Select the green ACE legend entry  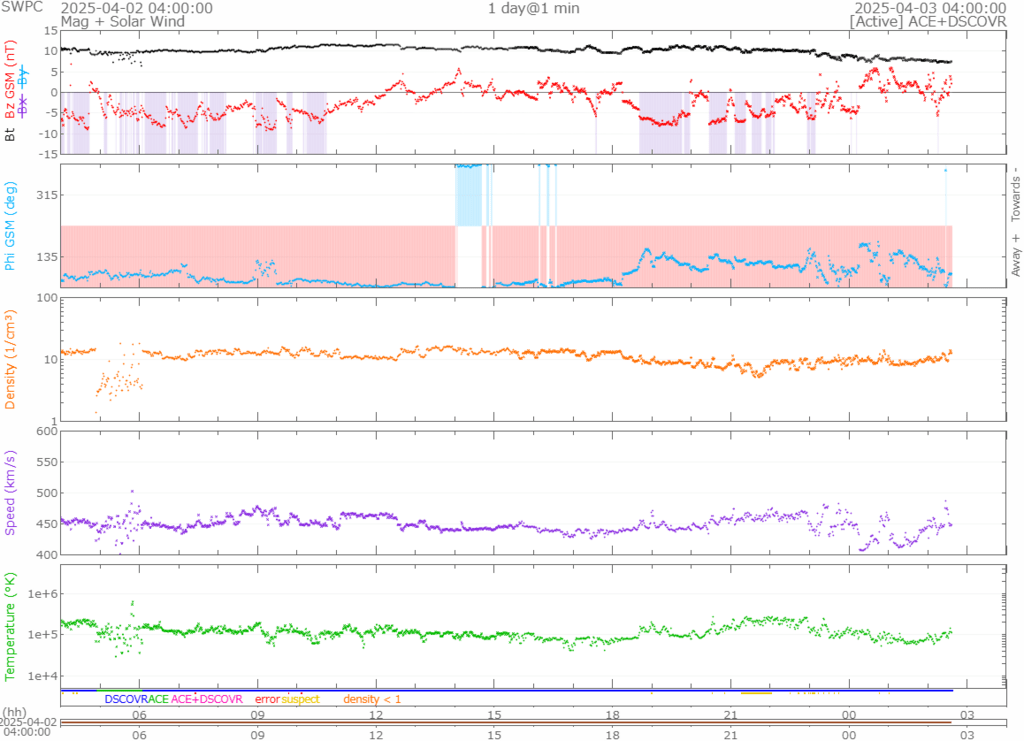click(157, 699)
